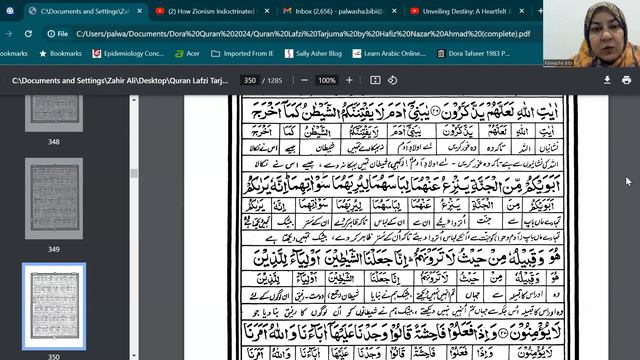Open a new browser tab
Screen dimensions: 640x360
pyautogui.click(x=540, y=11)
